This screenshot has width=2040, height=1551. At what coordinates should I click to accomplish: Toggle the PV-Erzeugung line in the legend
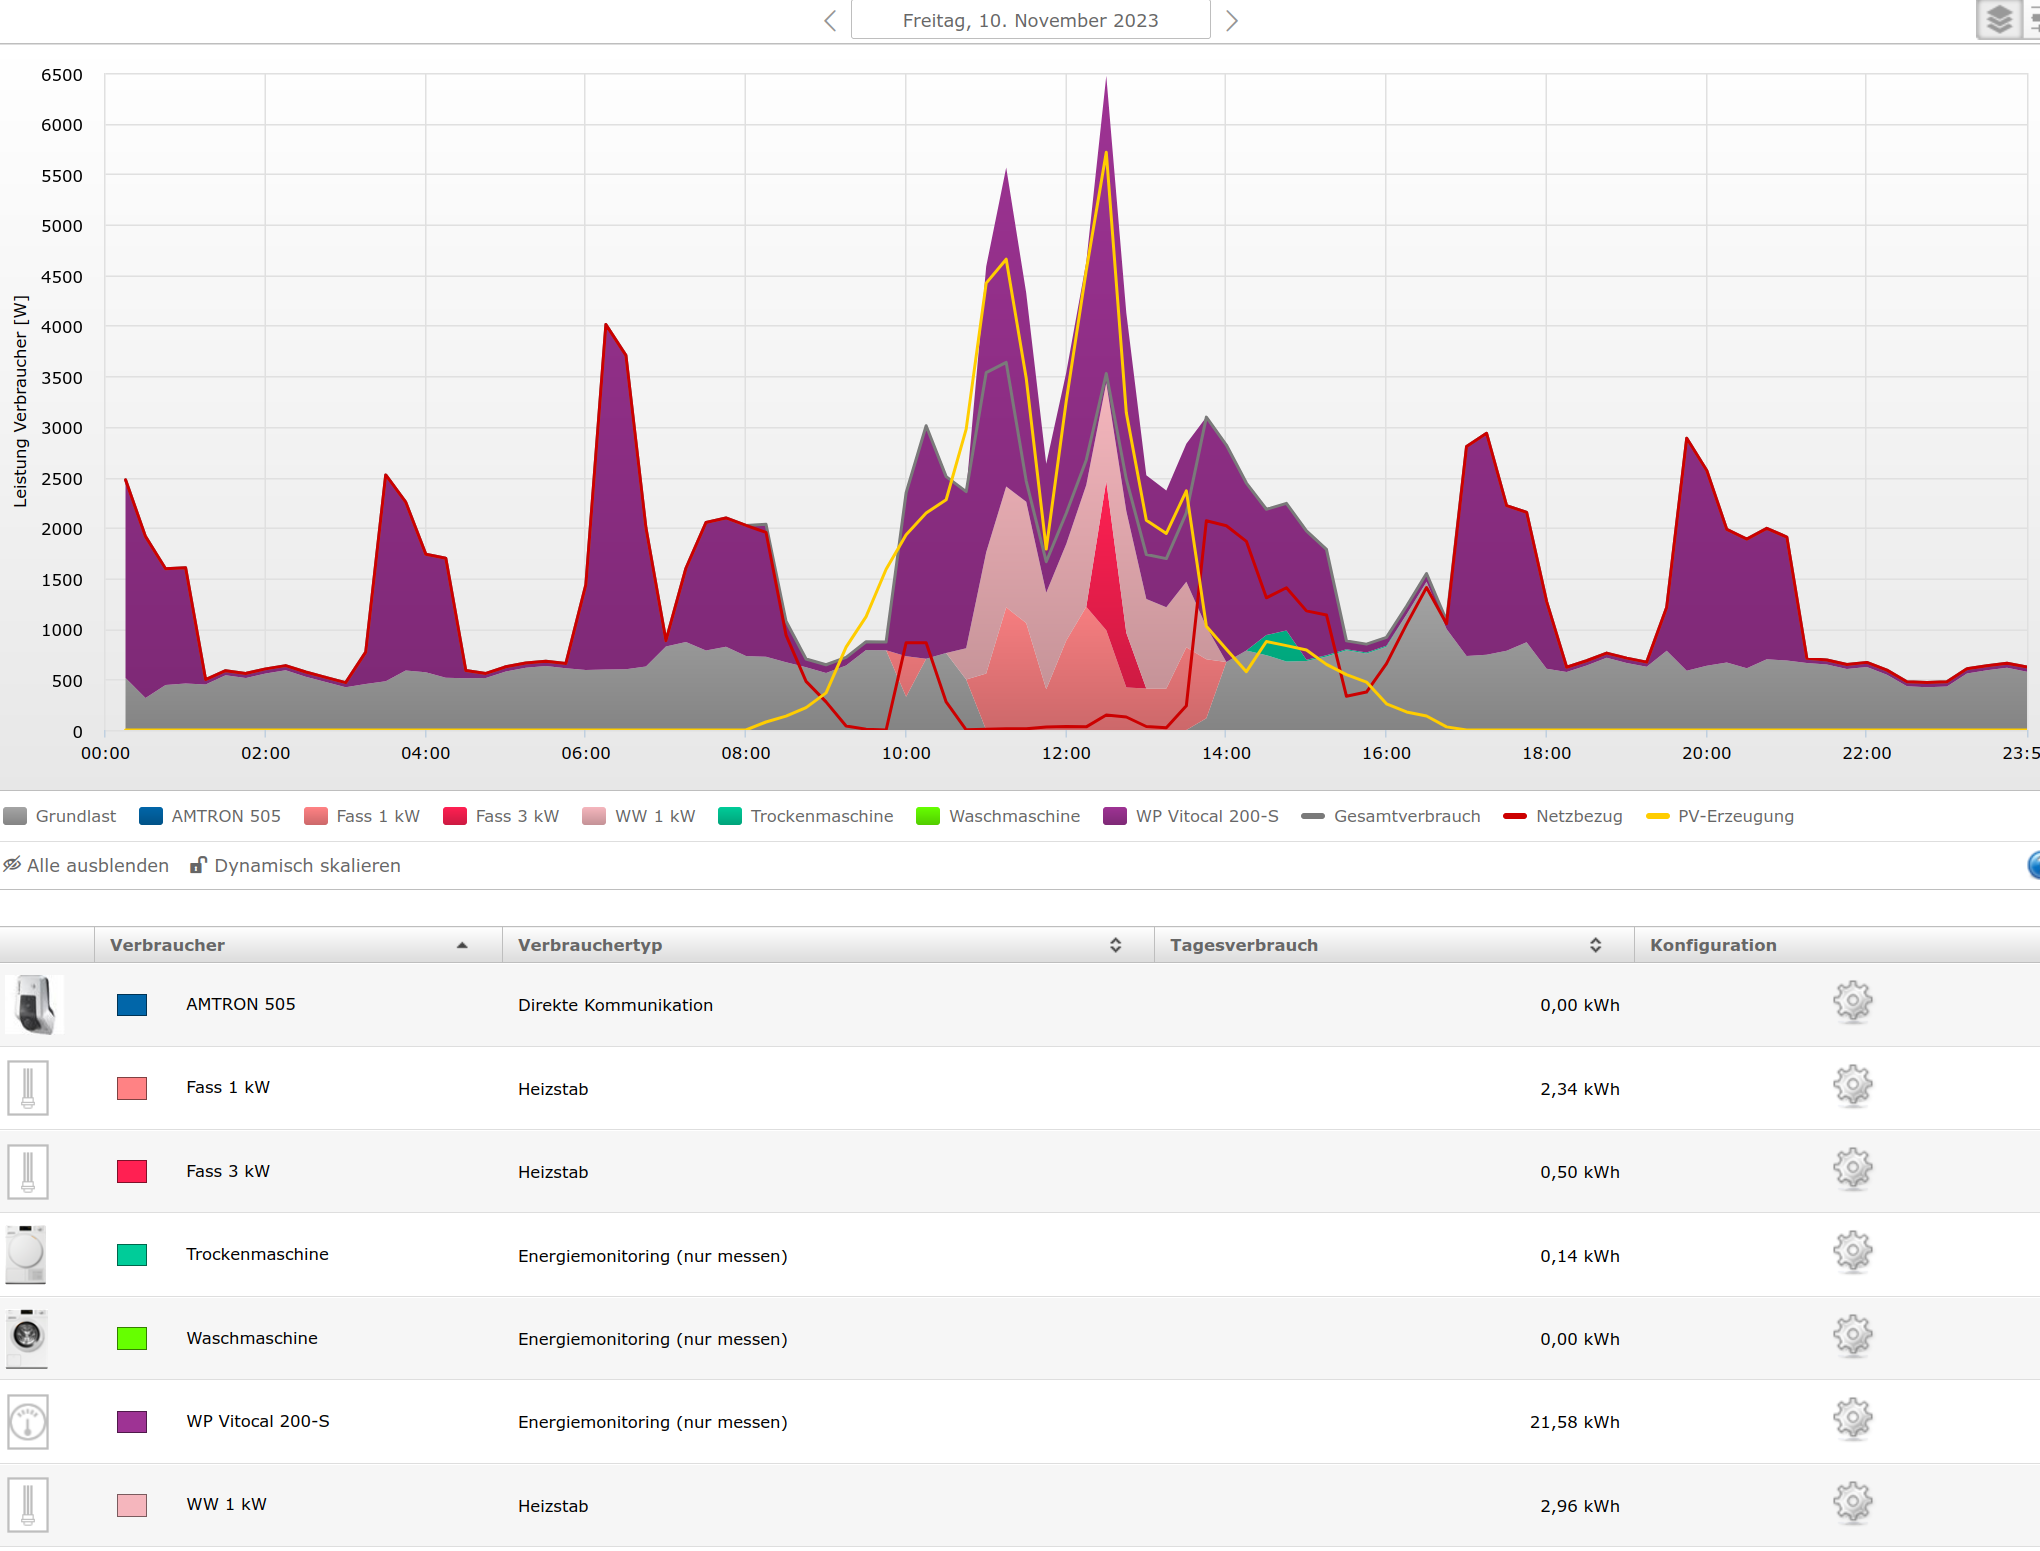pyautogui.click(x=1720, y=816)
